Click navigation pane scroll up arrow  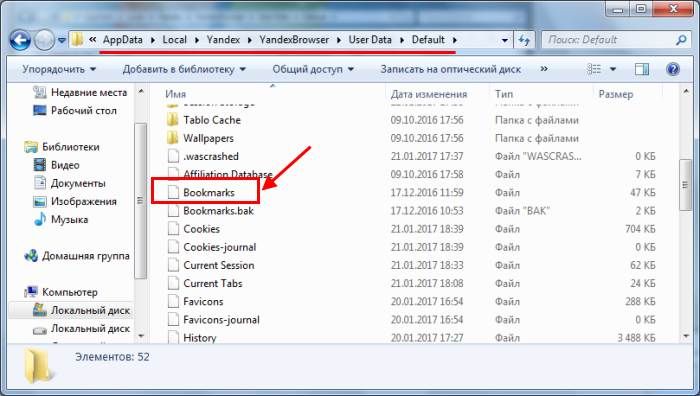tap(141, 92)
